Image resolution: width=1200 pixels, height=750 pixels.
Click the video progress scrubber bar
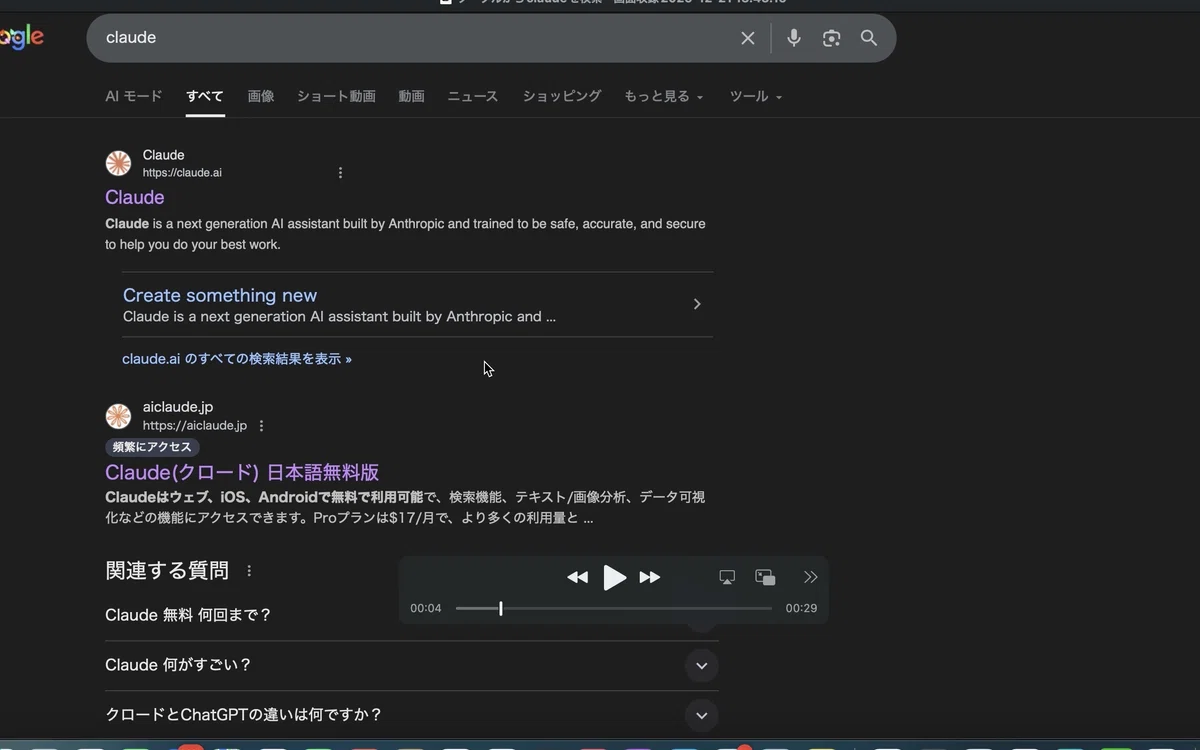click(x=614, y=608)
